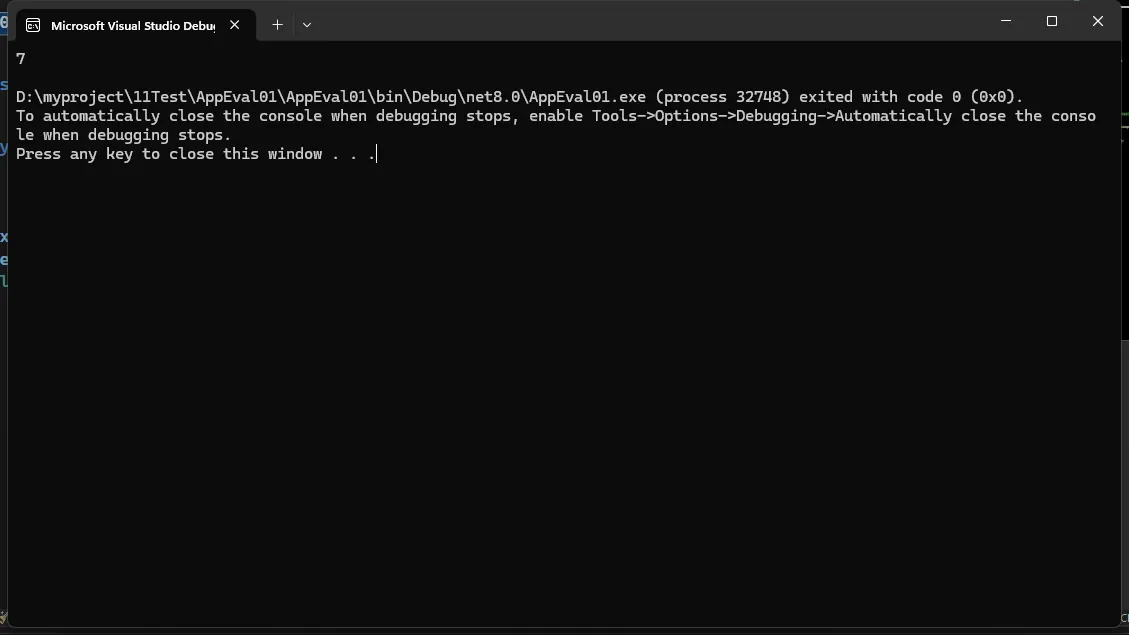This screenshot has height=635, width=1129.
Task: Click the output line showing 7
Action: tap(21, 59)
